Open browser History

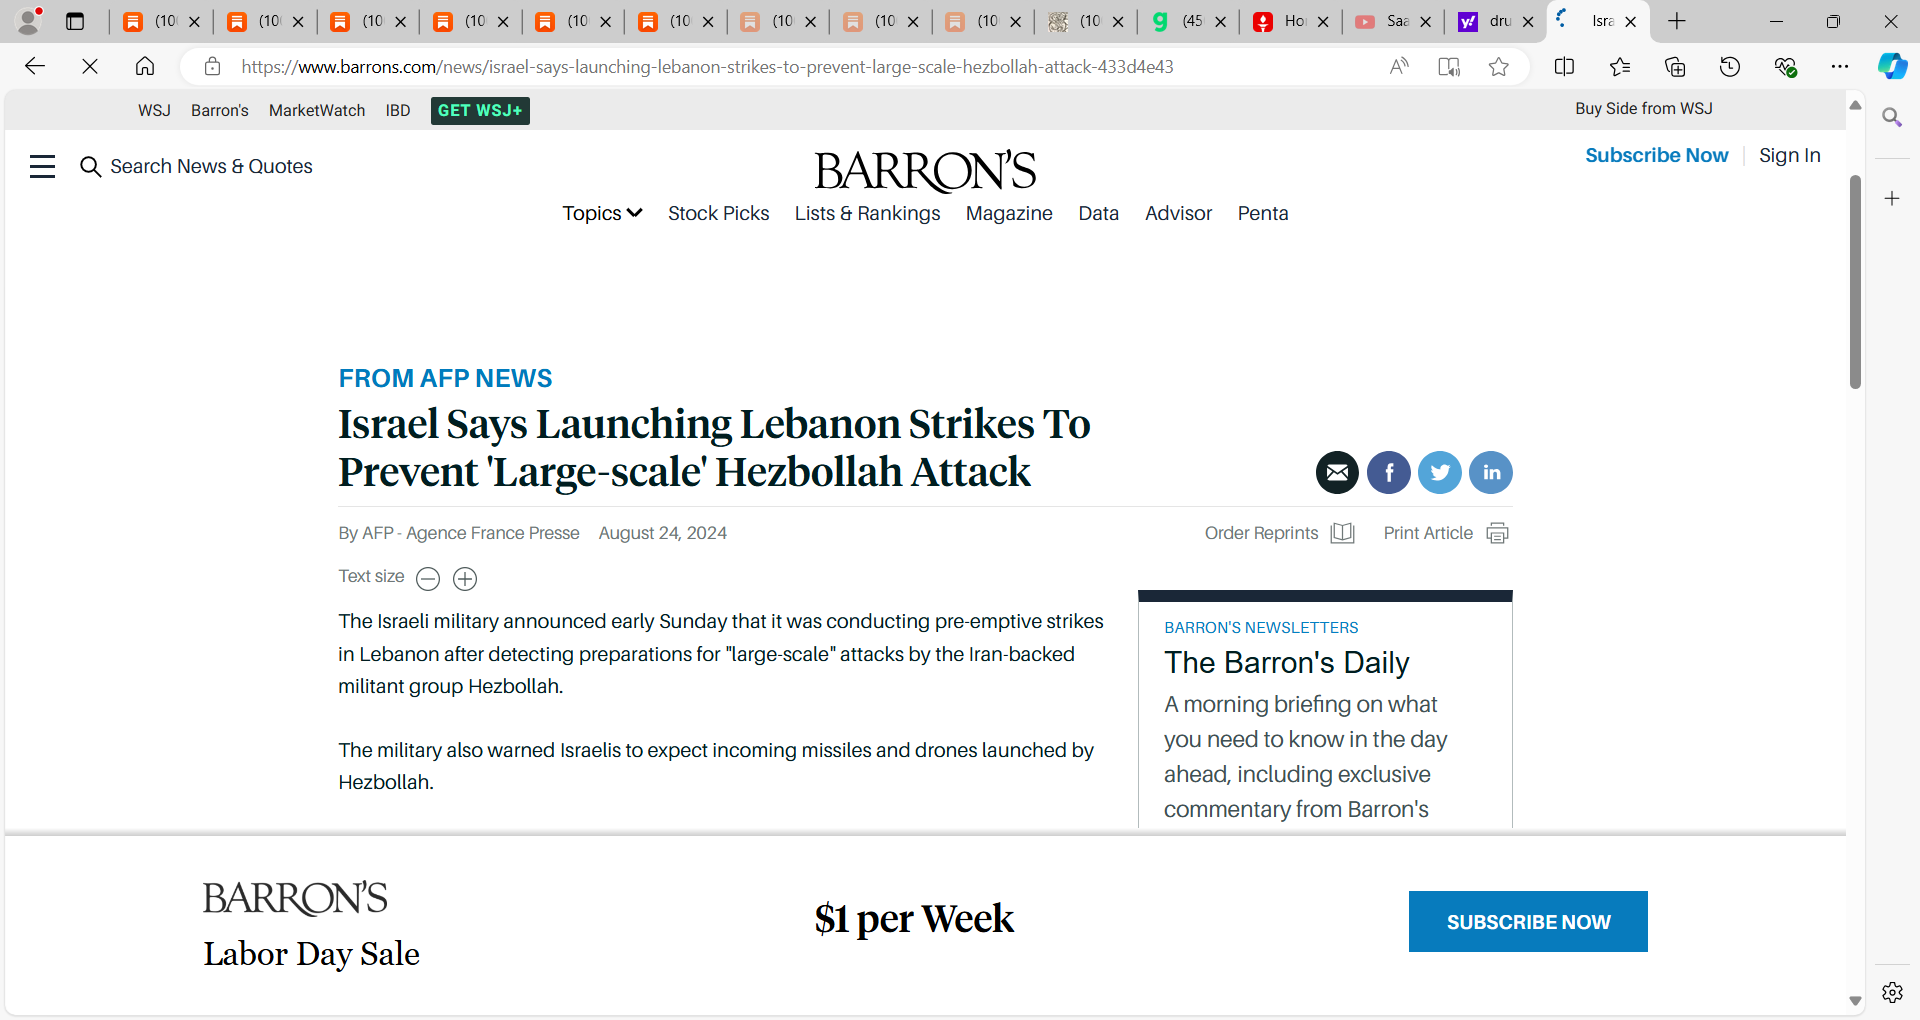pos(1730,67)
